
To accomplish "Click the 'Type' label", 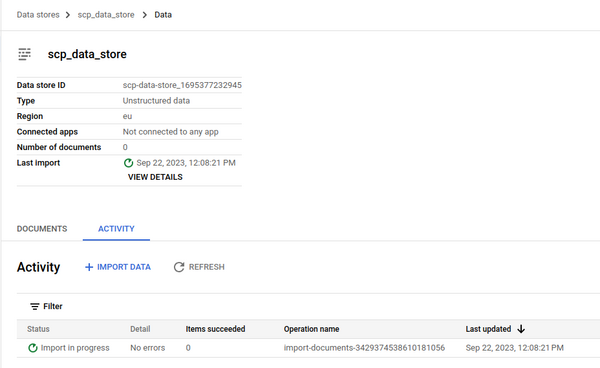I will [x=26, y=101].
